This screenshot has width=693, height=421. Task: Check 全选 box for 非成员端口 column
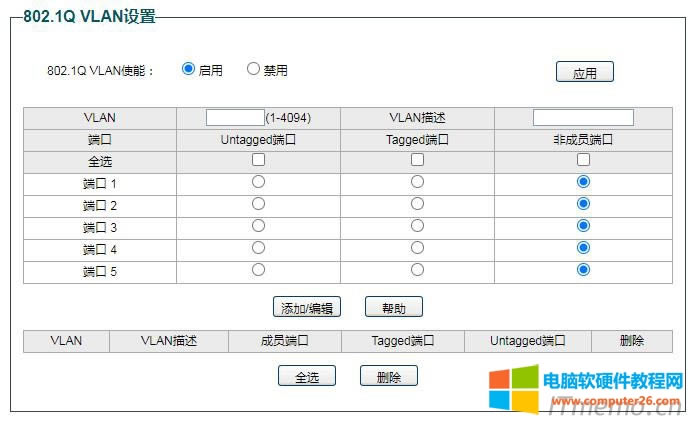(583, 160)
